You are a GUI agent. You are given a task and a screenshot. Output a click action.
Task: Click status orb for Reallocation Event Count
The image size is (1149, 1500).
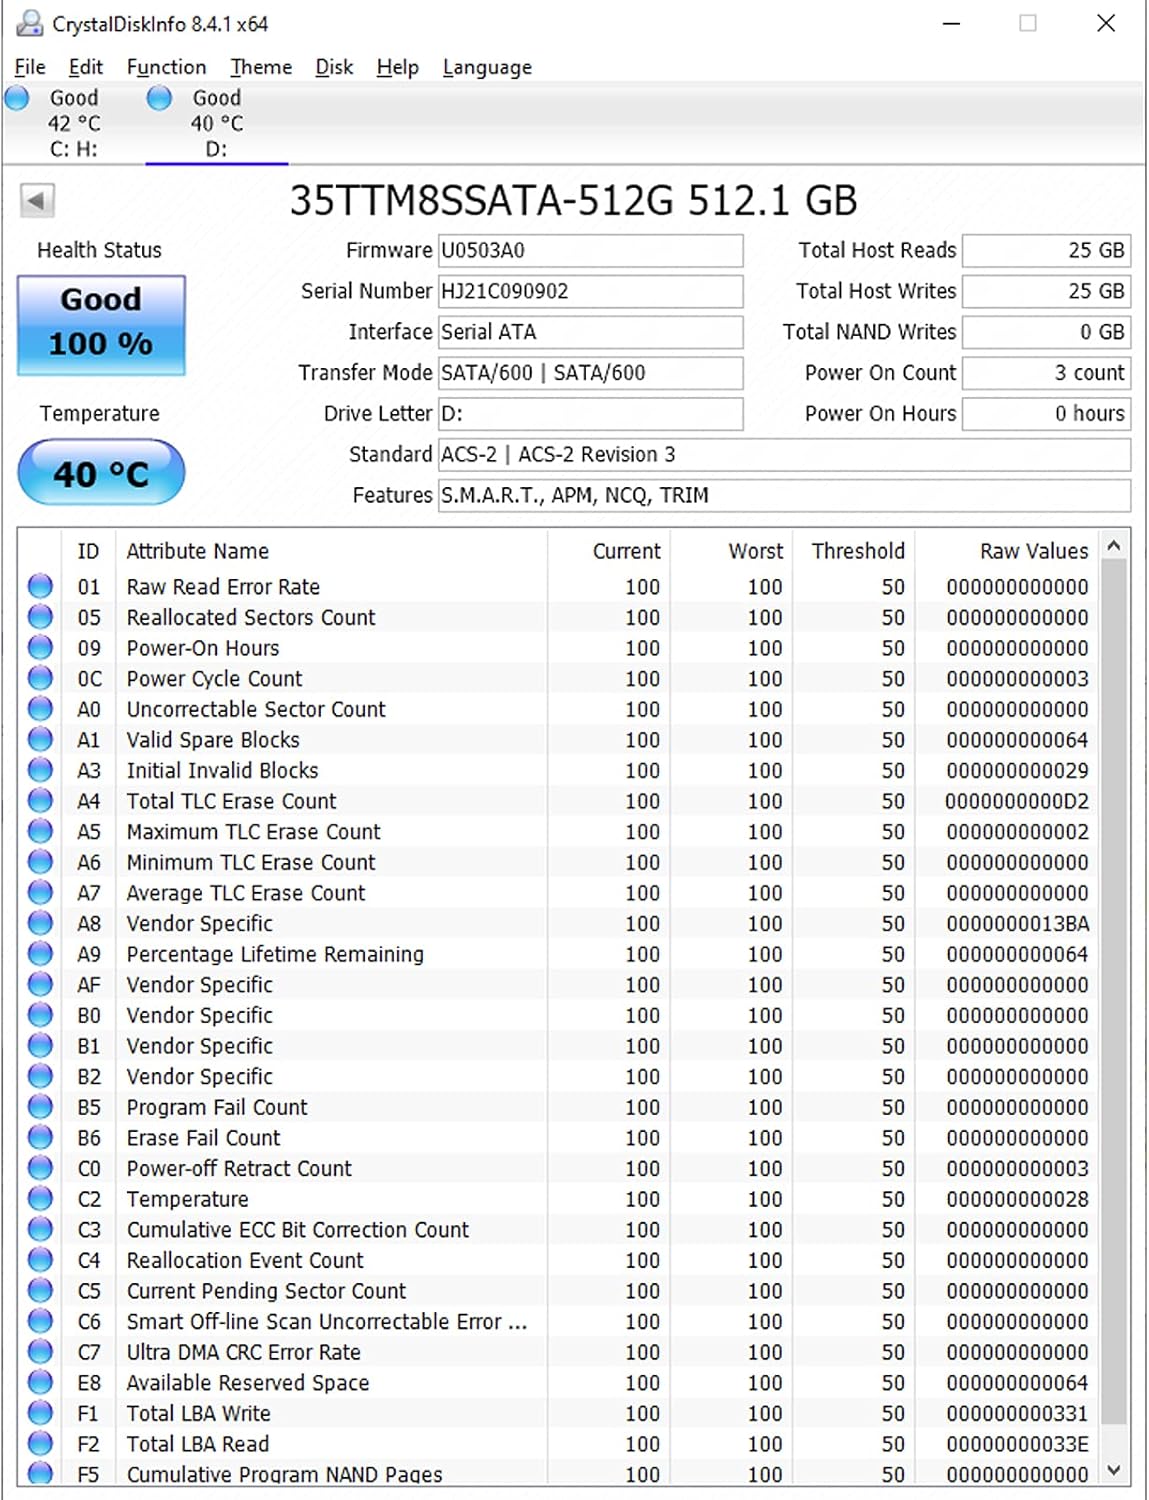pyautogui.click(x=40, y=1260)
